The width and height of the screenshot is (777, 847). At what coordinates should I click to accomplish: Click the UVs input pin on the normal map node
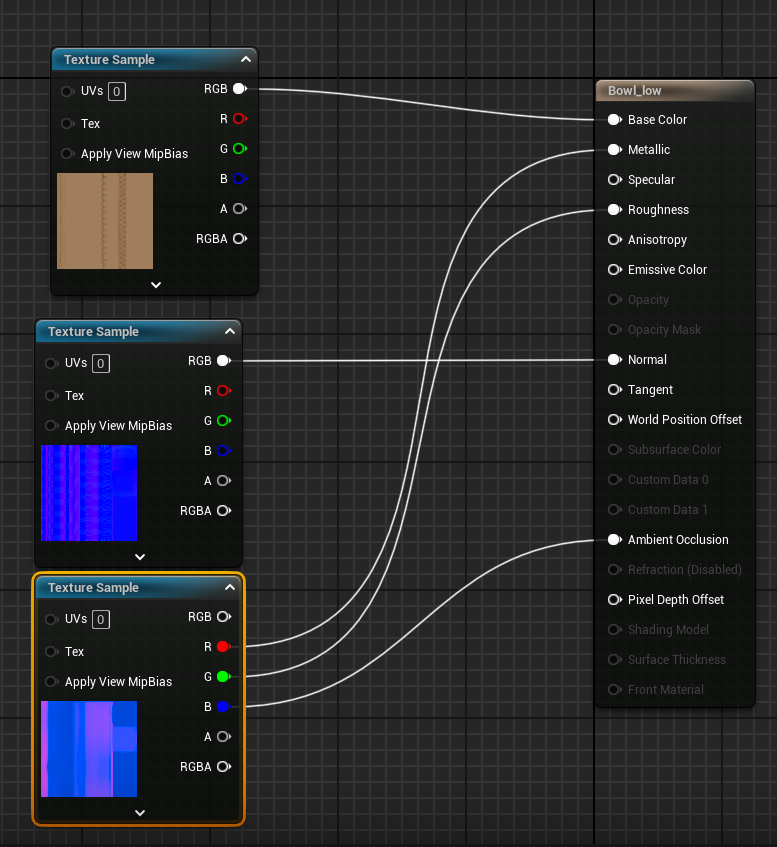tap(51, 364)
